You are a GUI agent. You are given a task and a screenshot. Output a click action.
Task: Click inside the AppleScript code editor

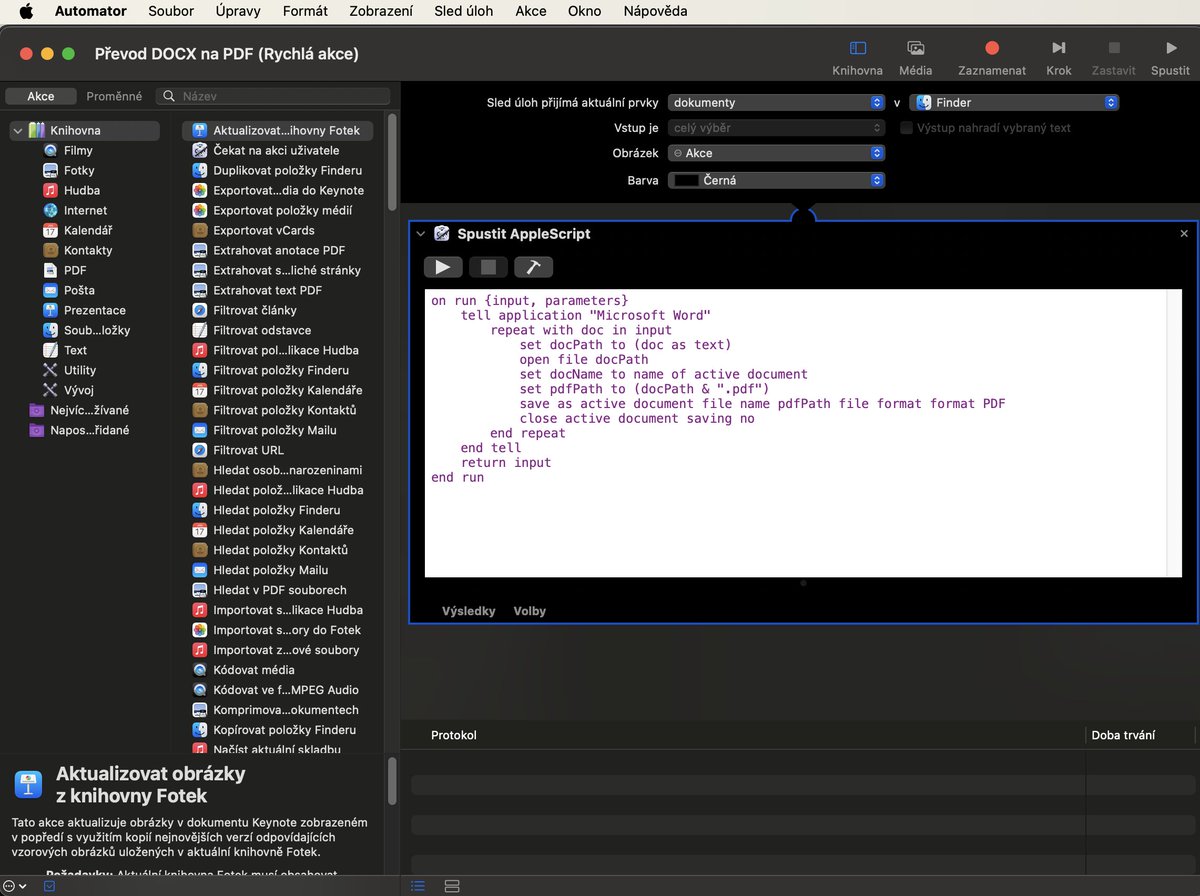803,433
